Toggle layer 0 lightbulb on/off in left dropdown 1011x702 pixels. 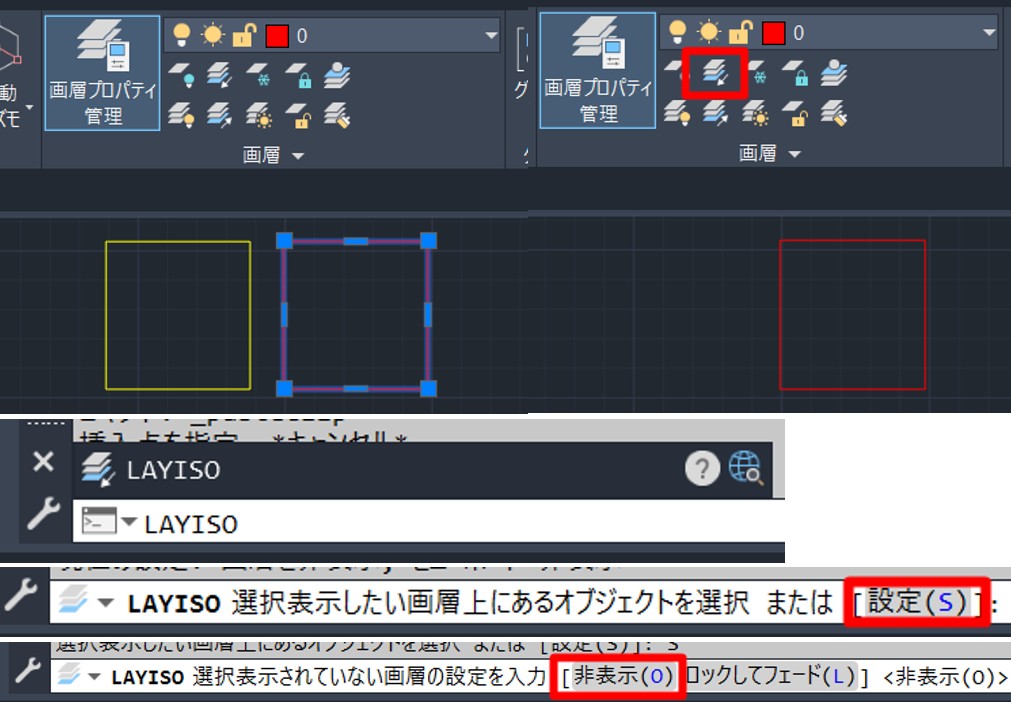(x=181, y=35)
